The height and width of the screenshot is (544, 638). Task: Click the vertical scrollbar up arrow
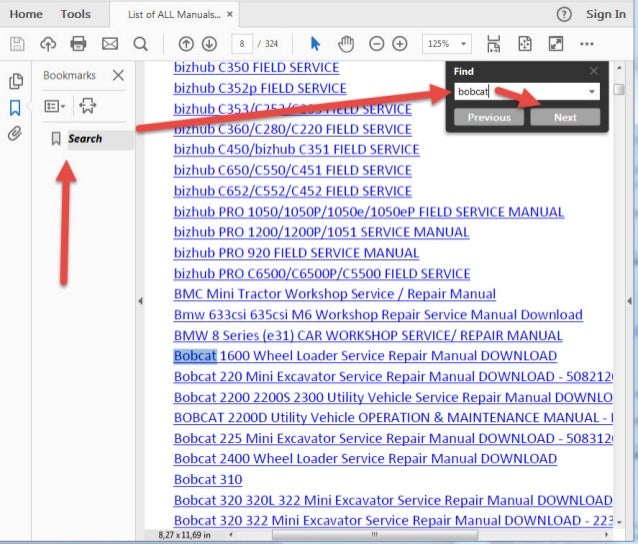tap(619, 68)
